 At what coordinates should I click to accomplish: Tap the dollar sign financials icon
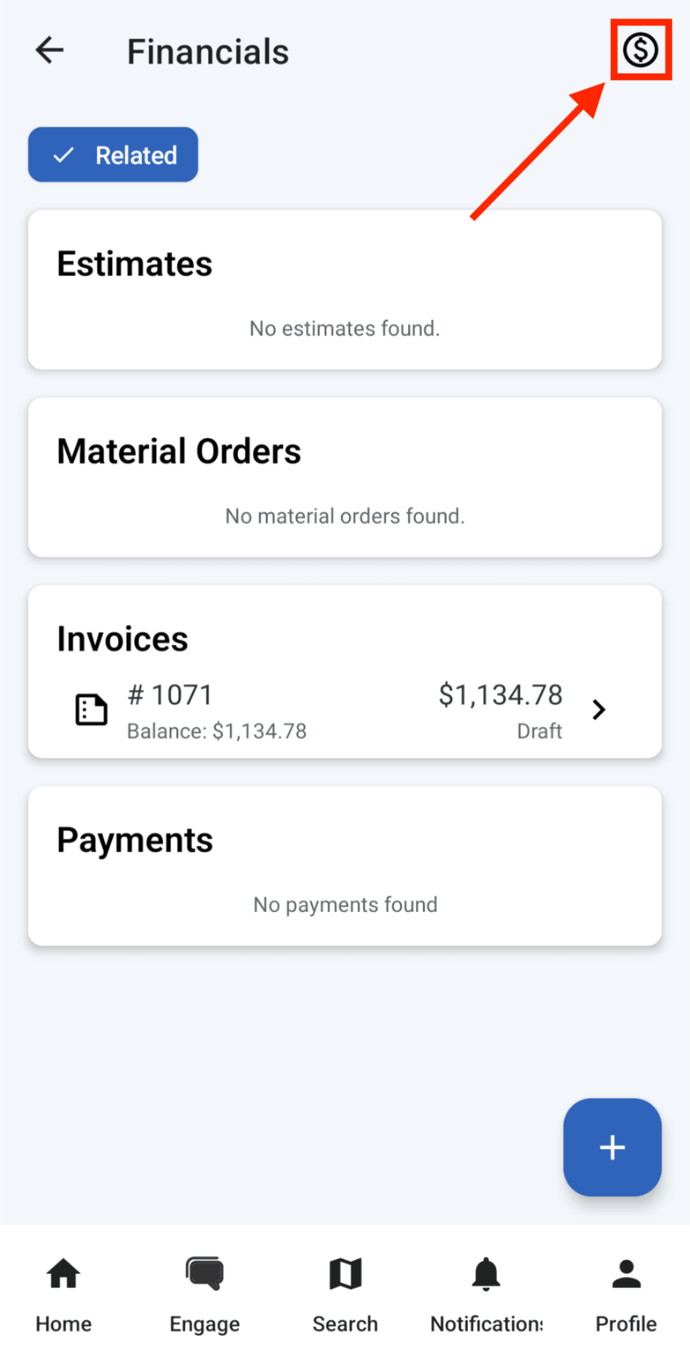pos(641,49)
